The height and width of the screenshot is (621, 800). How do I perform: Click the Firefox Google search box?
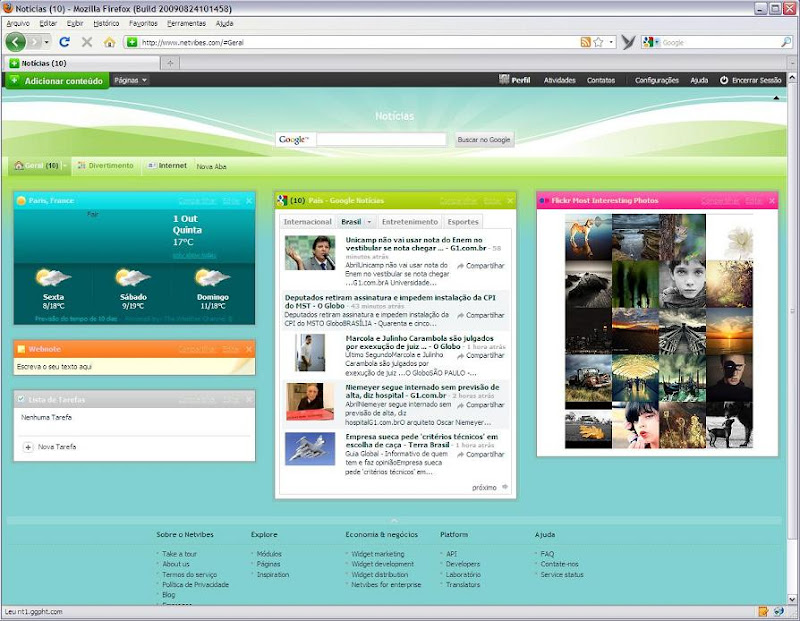click(721, 42)
